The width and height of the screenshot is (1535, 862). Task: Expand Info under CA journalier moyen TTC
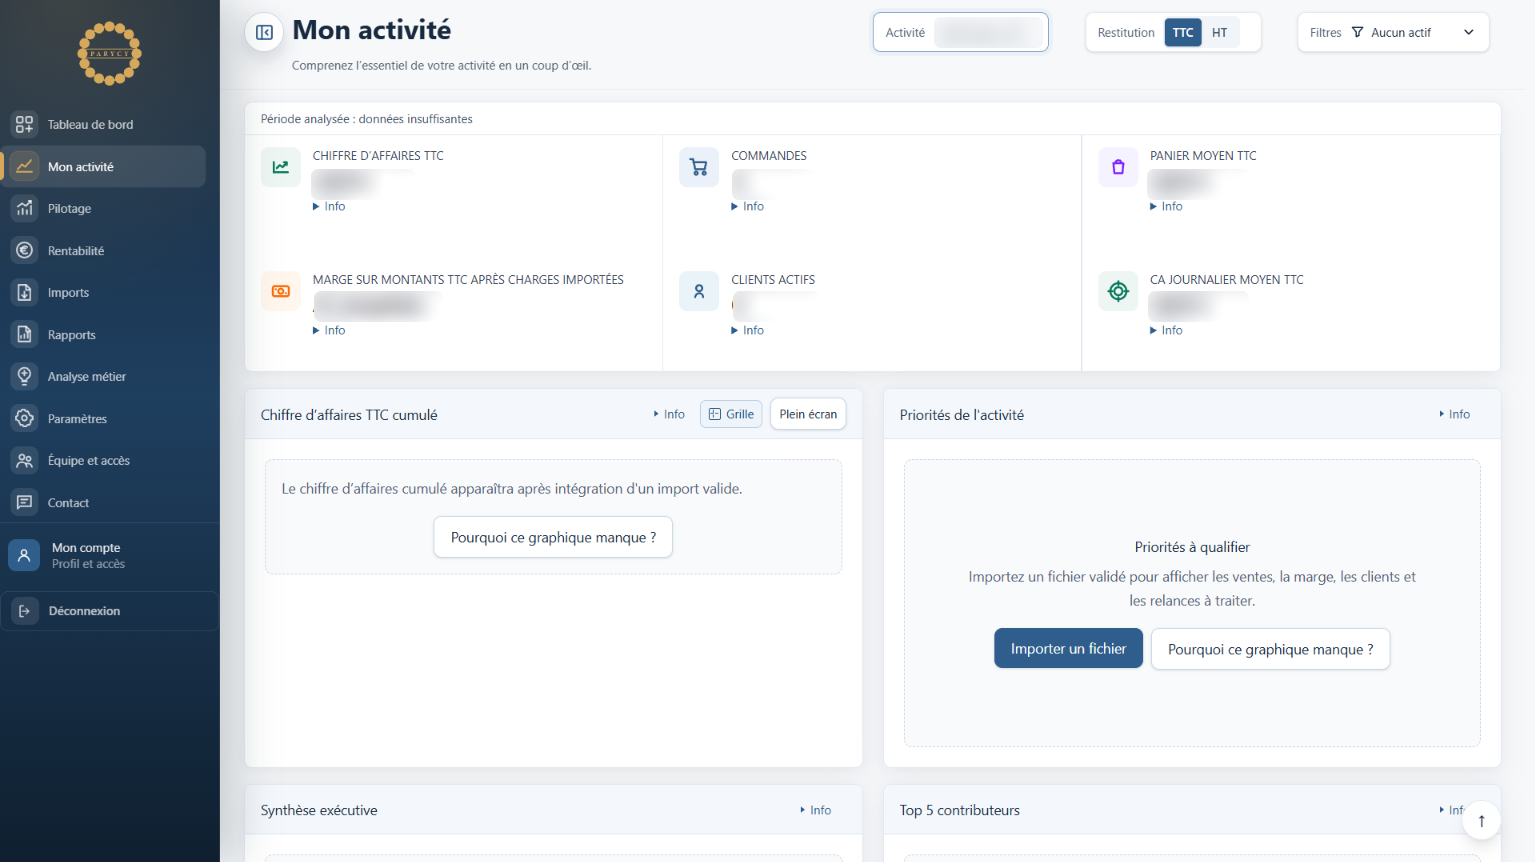coord(1166,330)
